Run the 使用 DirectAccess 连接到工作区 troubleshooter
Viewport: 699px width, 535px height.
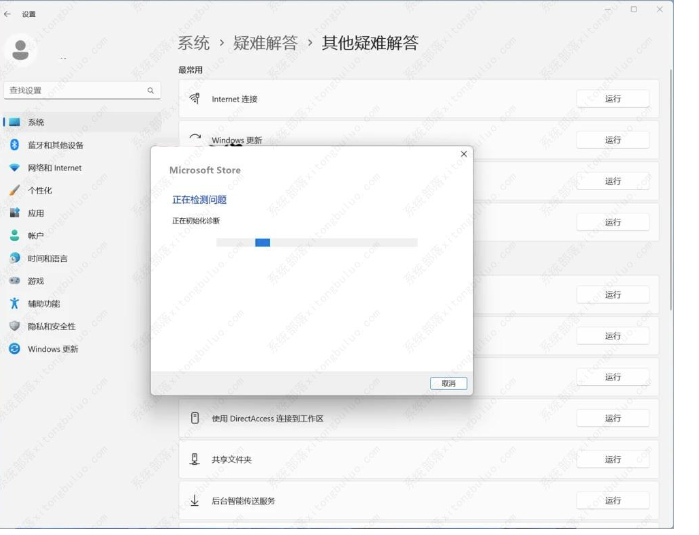(613, 418)
